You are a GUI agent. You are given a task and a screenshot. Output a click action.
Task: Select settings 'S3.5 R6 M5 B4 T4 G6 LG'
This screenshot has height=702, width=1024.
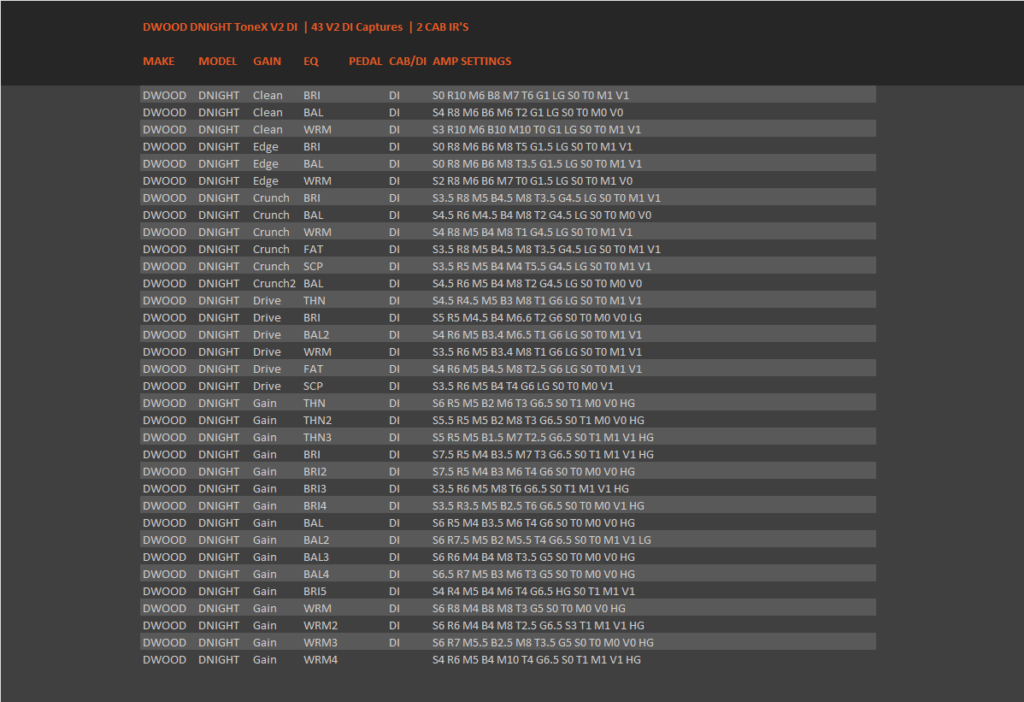point(522,386)
